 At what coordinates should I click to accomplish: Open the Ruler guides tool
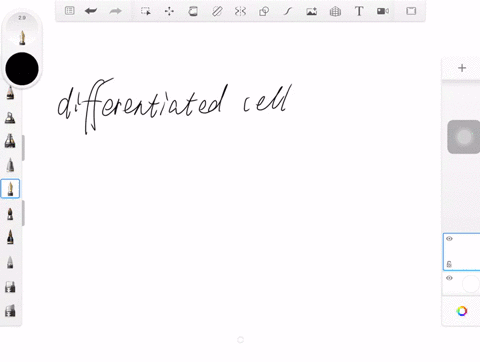(x=217, y=11)
